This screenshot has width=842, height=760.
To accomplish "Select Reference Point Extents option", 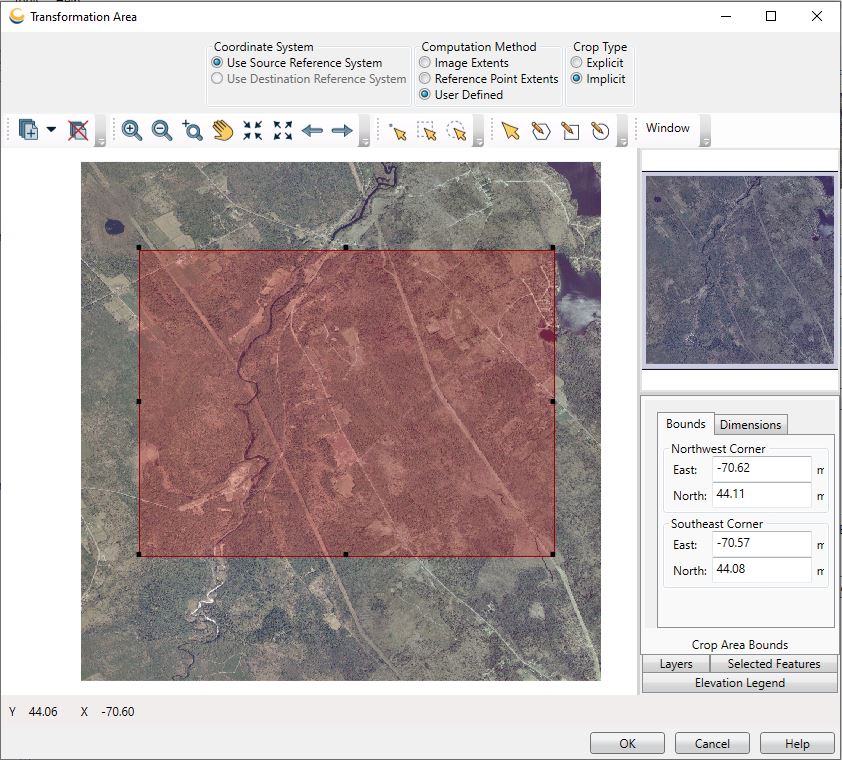I will (426, 79).
